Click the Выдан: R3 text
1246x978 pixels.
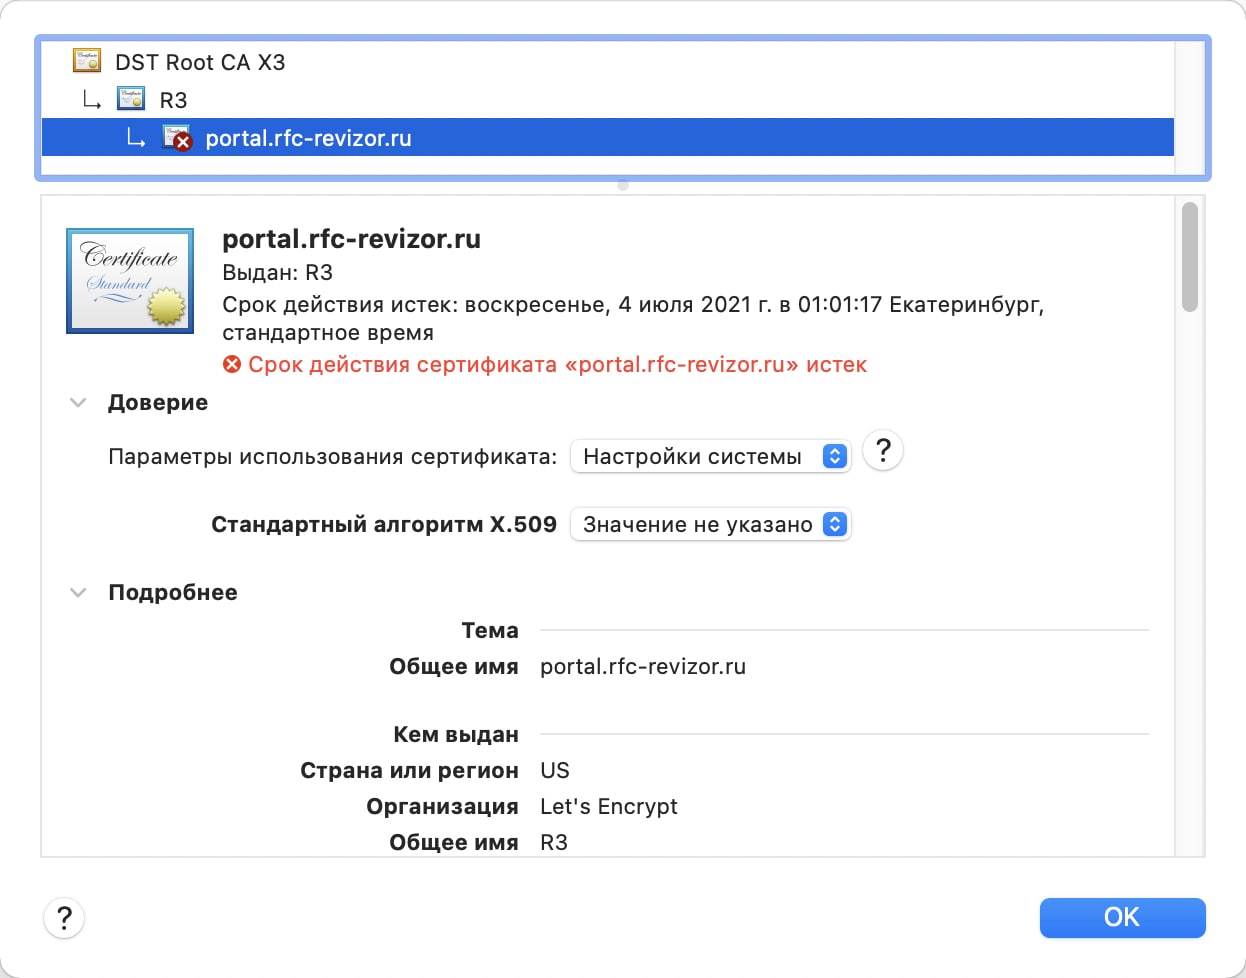tap(277, 273)
